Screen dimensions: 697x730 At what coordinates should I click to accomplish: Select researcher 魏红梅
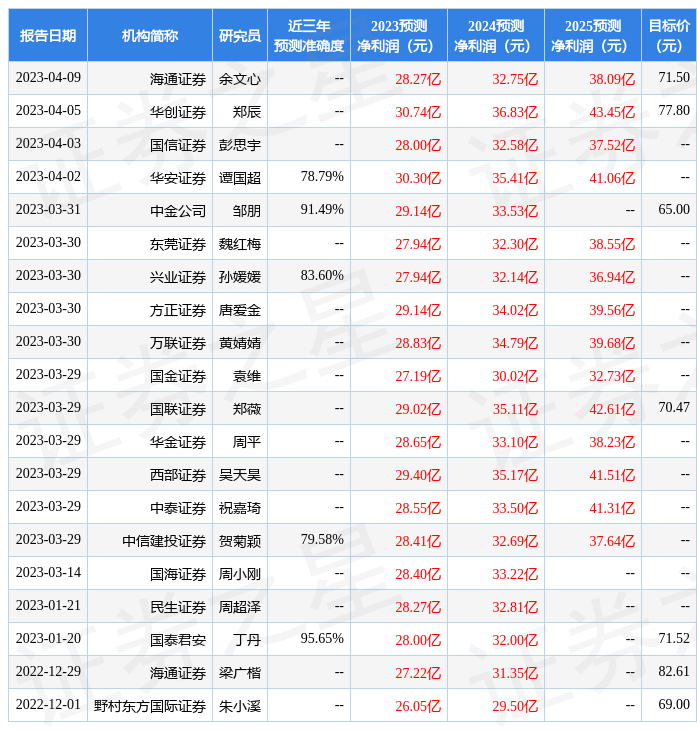click(239, 244)
